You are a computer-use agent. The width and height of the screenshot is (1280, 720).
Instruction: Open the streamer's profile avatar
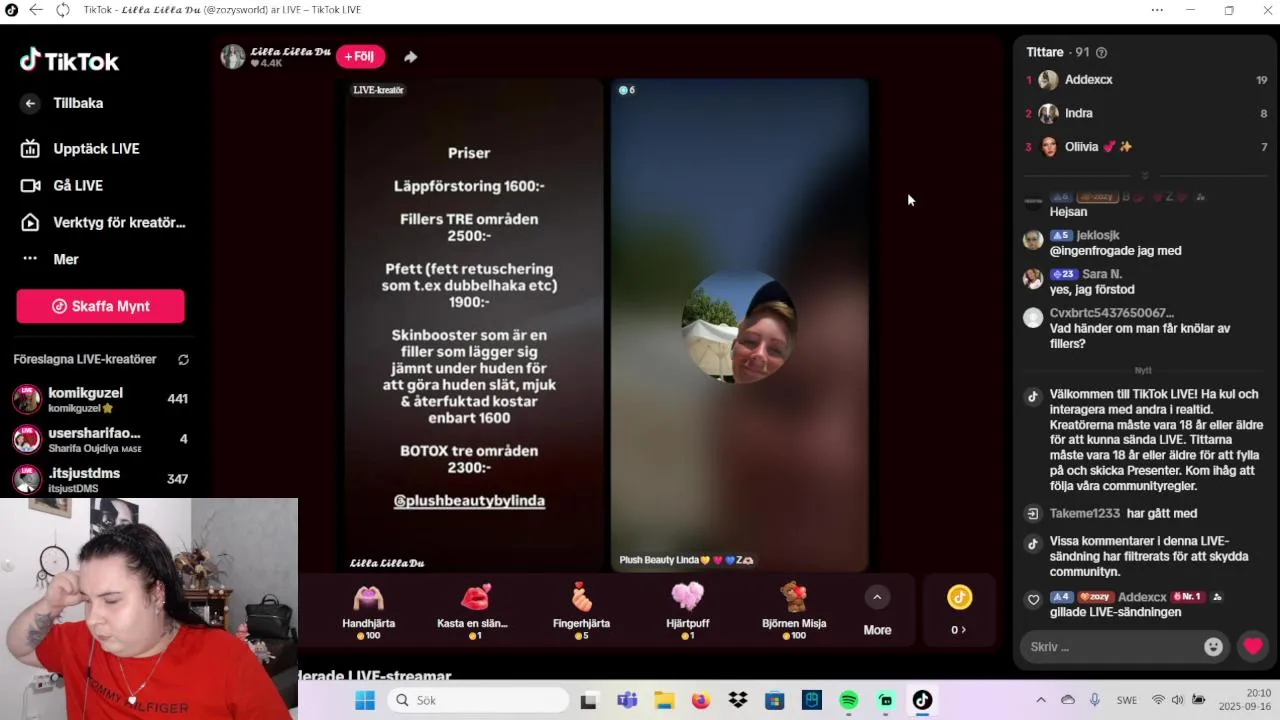point(233,56)
